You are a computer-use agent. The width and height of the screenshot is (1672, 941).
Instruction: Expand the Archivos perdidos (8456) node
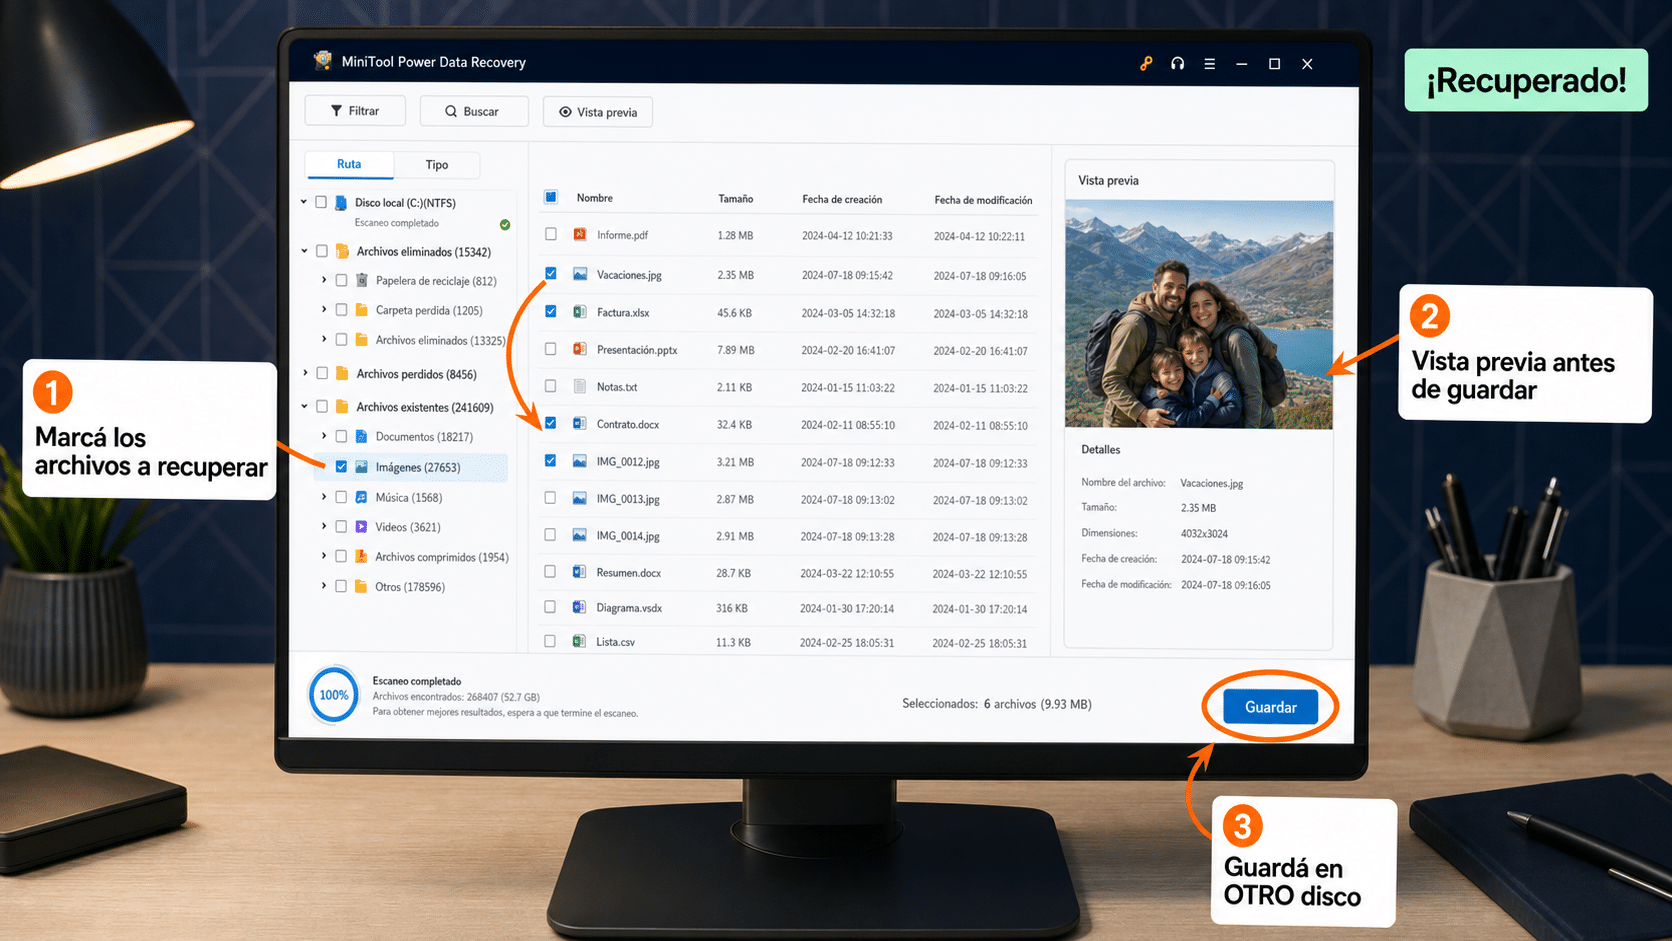point(305,373)
